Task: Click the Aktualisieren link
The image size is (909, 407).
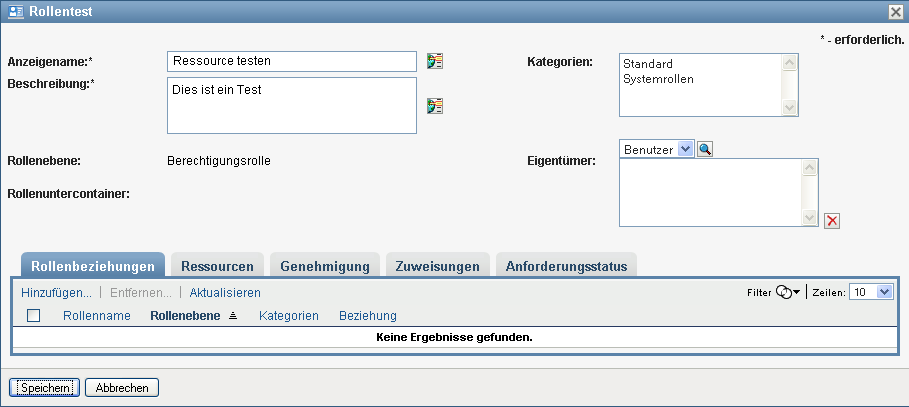Action: (x=225, y=293)
